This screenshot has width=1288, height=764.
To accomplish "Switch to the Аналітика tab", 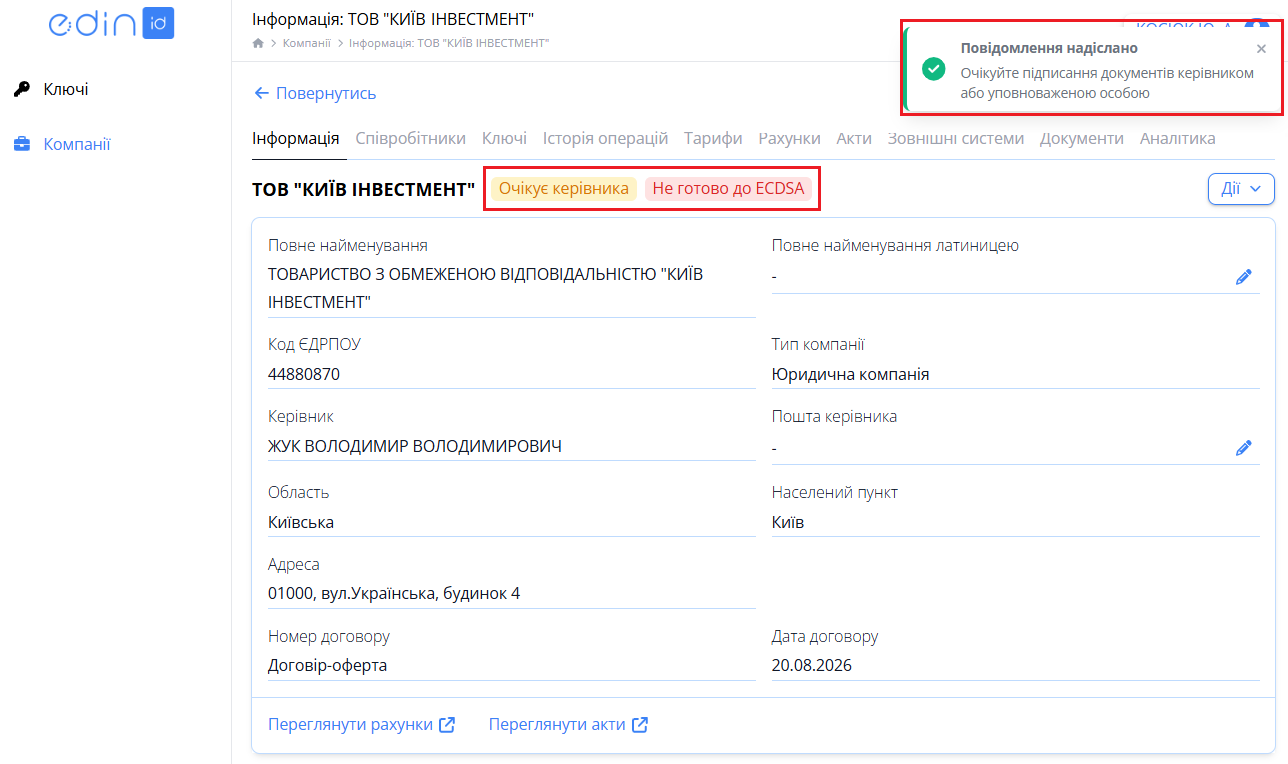I will [x=1178, y=139].
